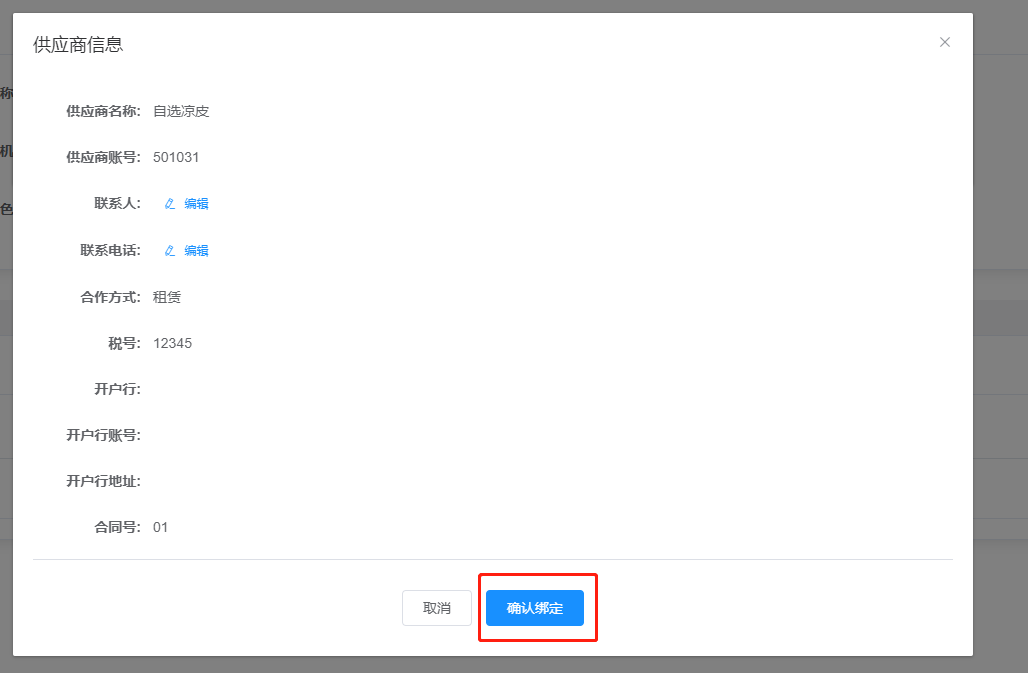Screen dimensions: 1028x673
Task: Open the 编辑 link for 联系人
Action: click(x=196, y=204)
